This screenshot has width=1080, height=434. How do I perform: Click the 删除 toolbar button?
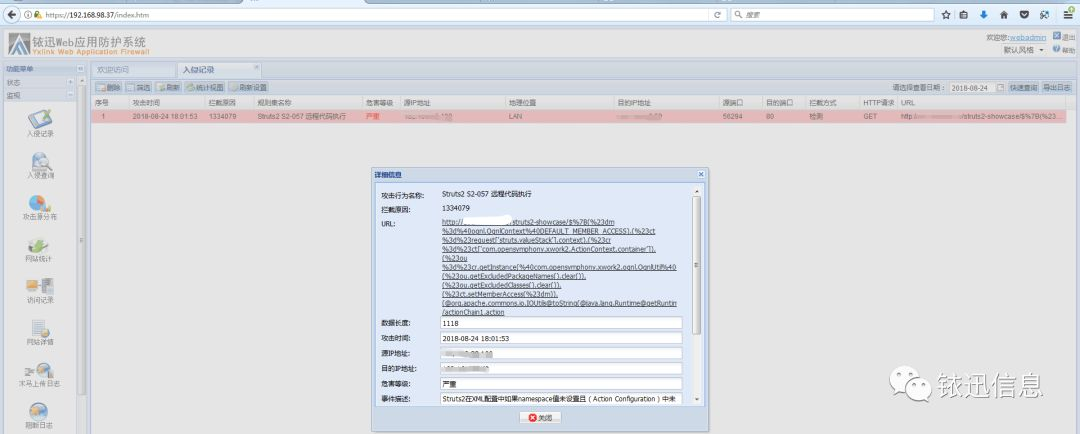(109, 87)
